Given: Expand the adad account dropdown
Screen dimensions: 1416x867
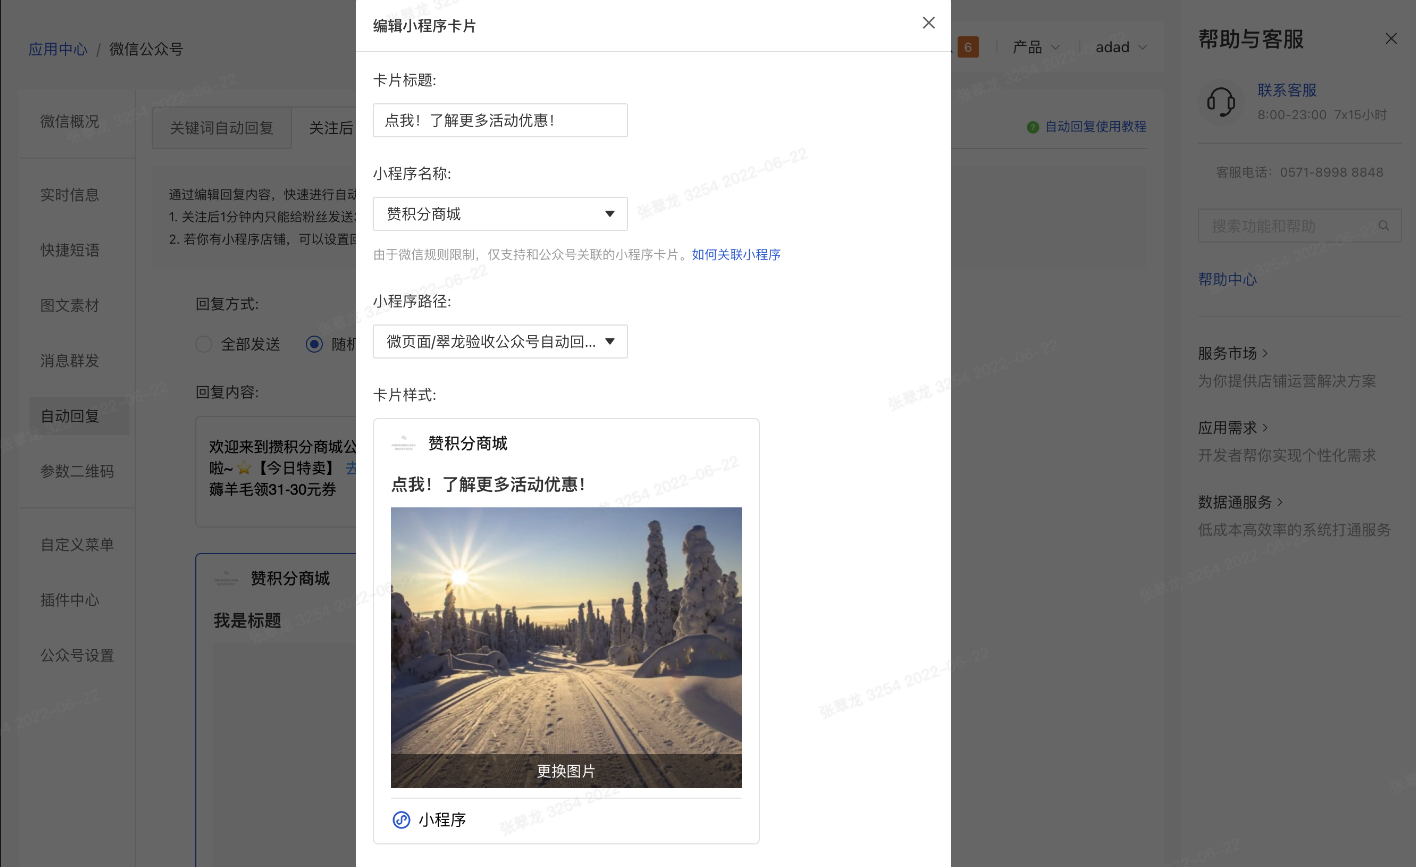Looking at the screenshot, I should click(x=1121, y=47).
